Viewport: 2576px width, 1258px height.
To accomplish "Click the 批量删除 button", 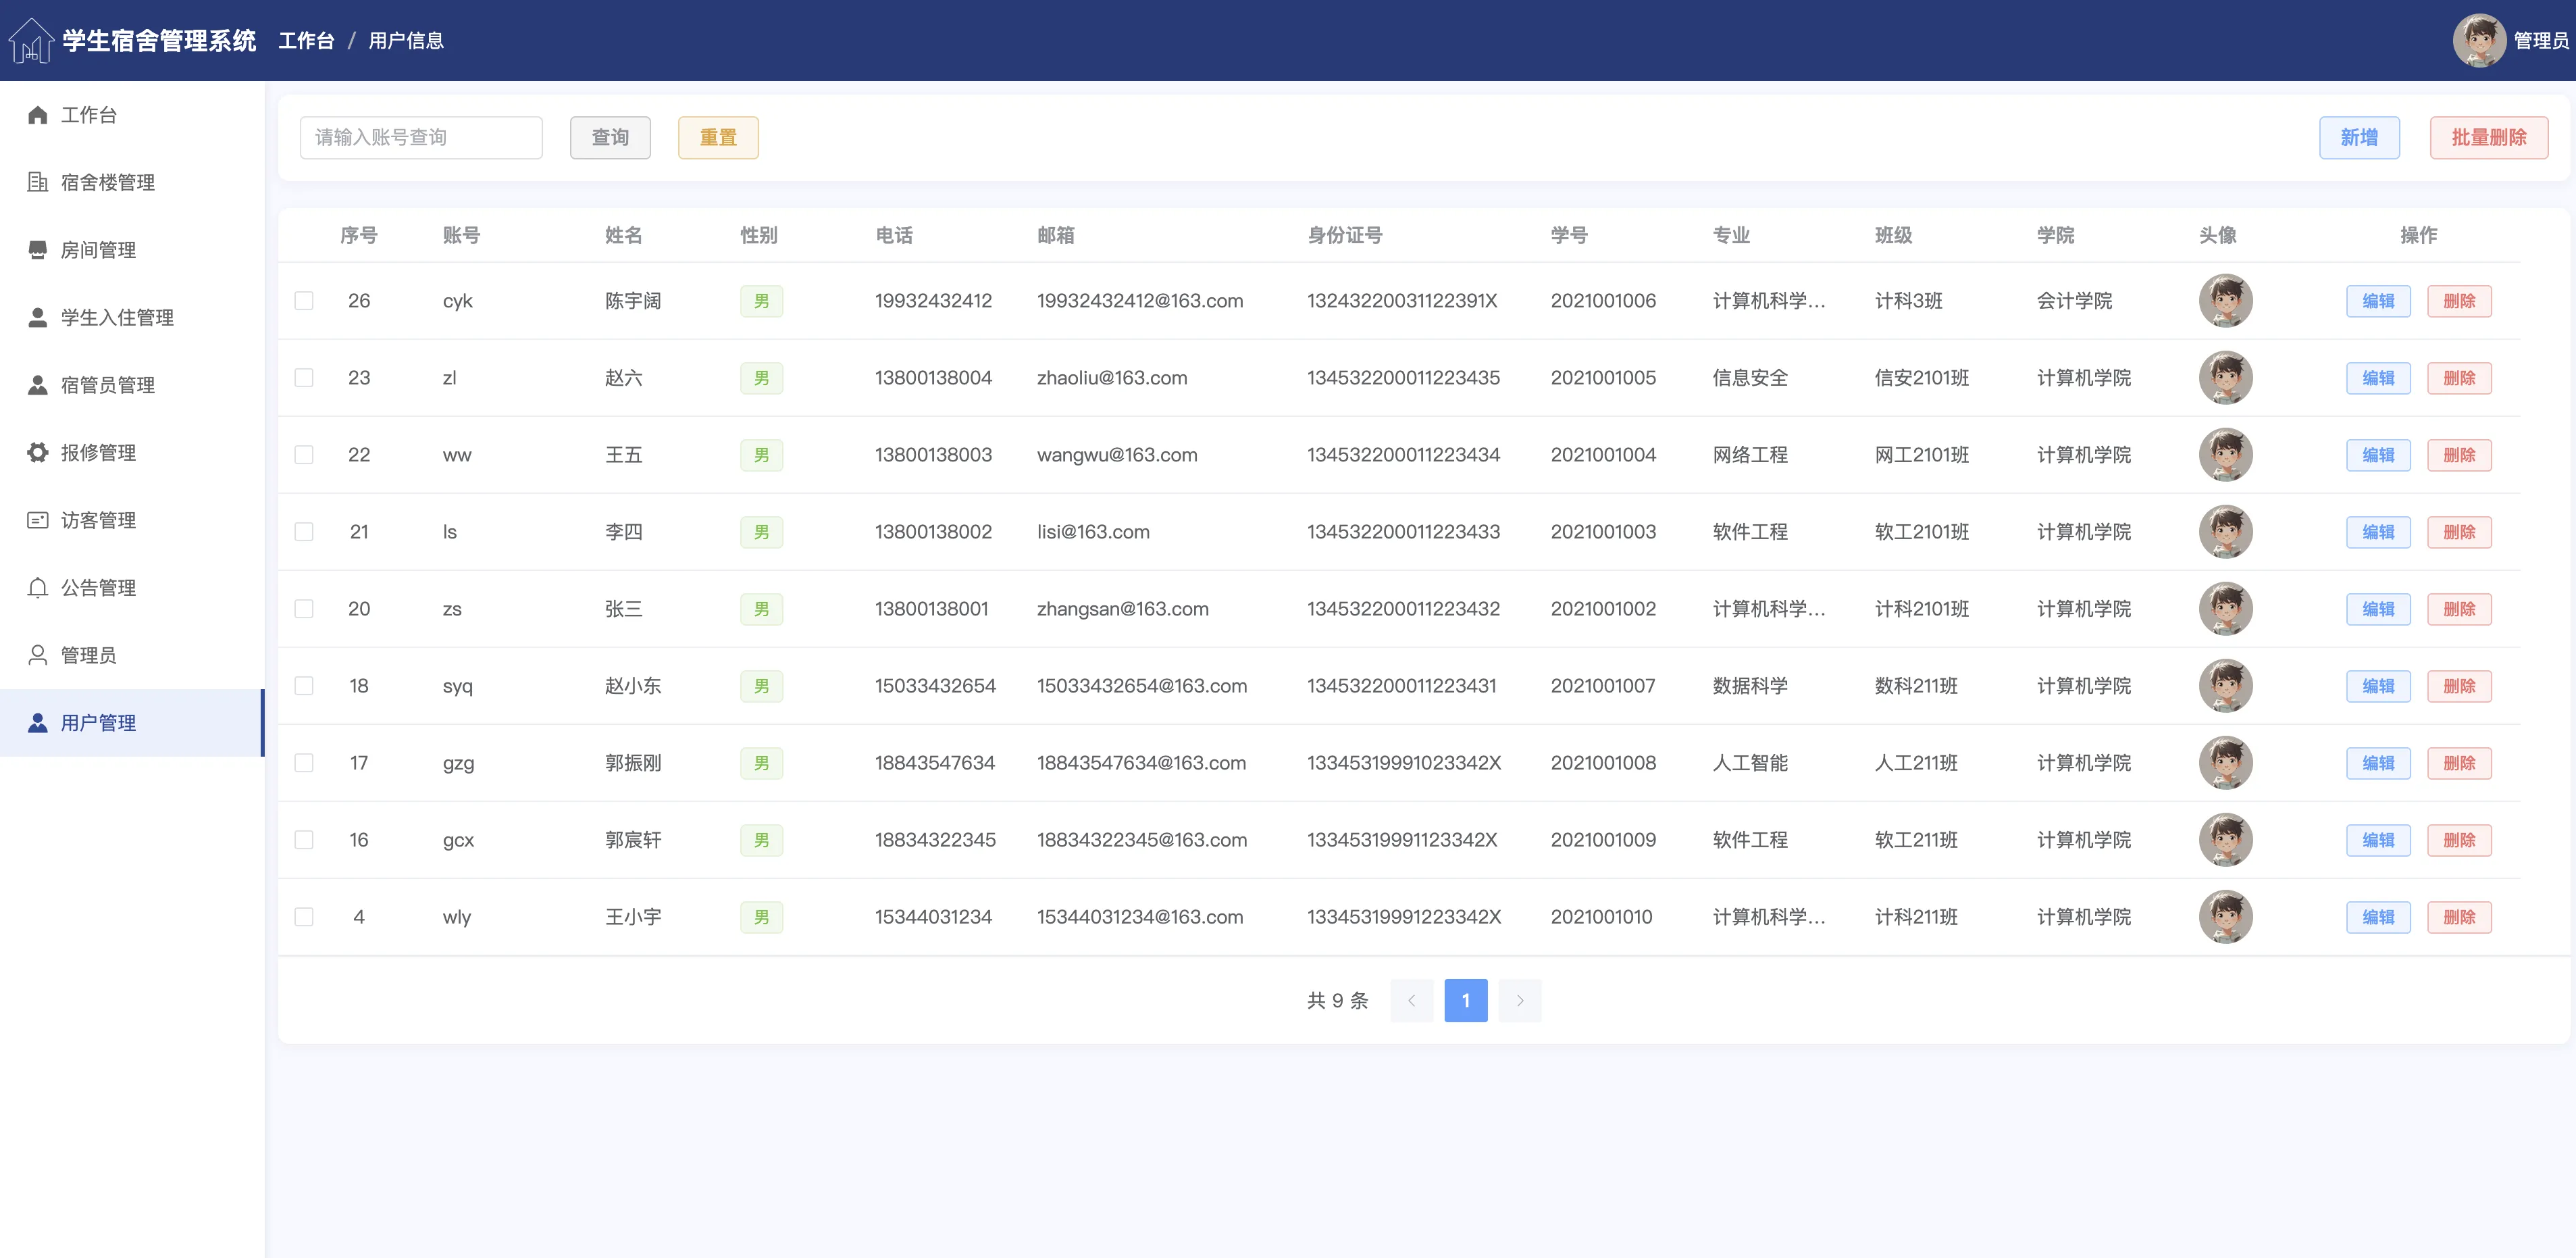I will coord(2488,138).
